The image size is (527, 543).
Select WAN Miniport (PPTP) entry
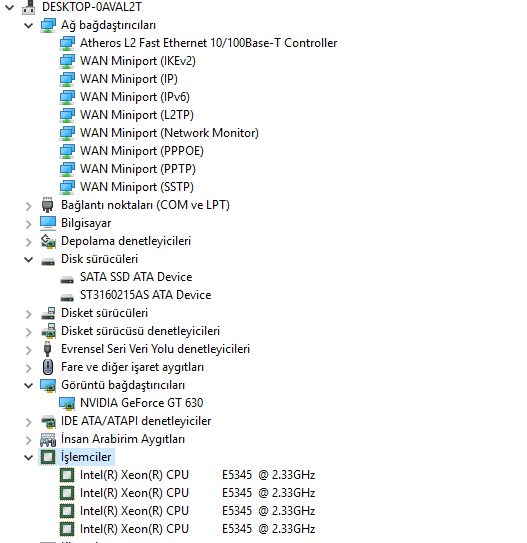point(138,169)
